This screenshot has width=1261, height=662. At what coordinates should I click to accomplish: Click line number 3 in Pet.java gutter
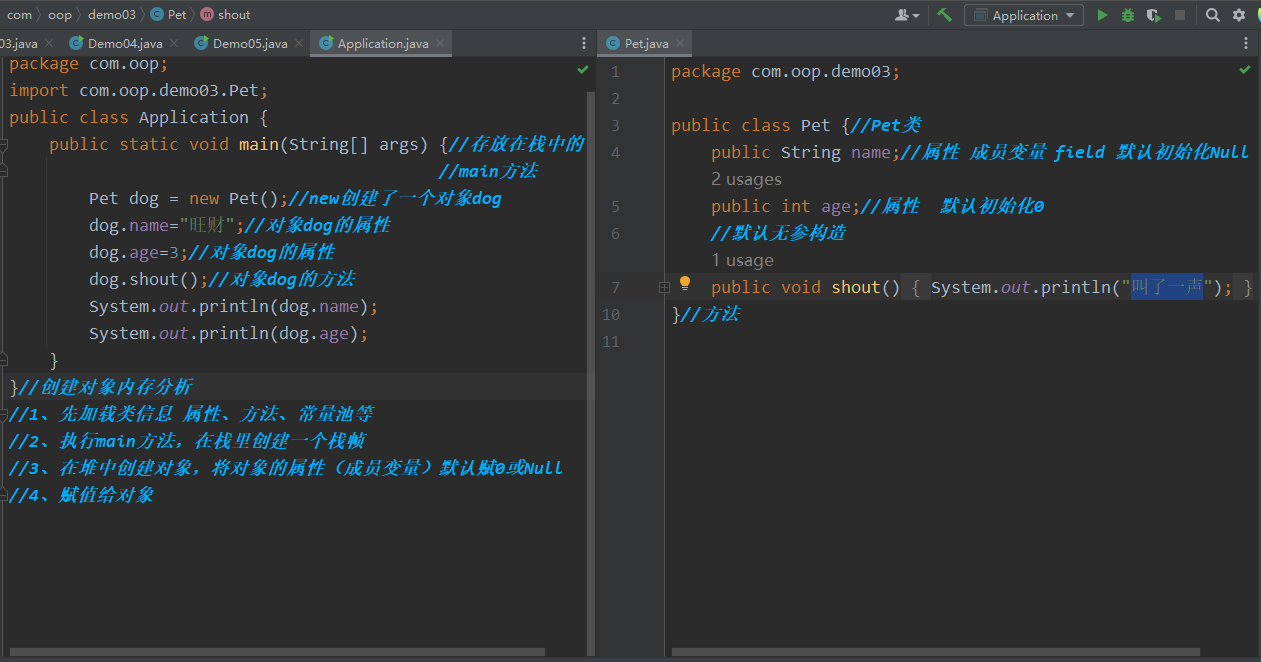[x=615, y=126]
